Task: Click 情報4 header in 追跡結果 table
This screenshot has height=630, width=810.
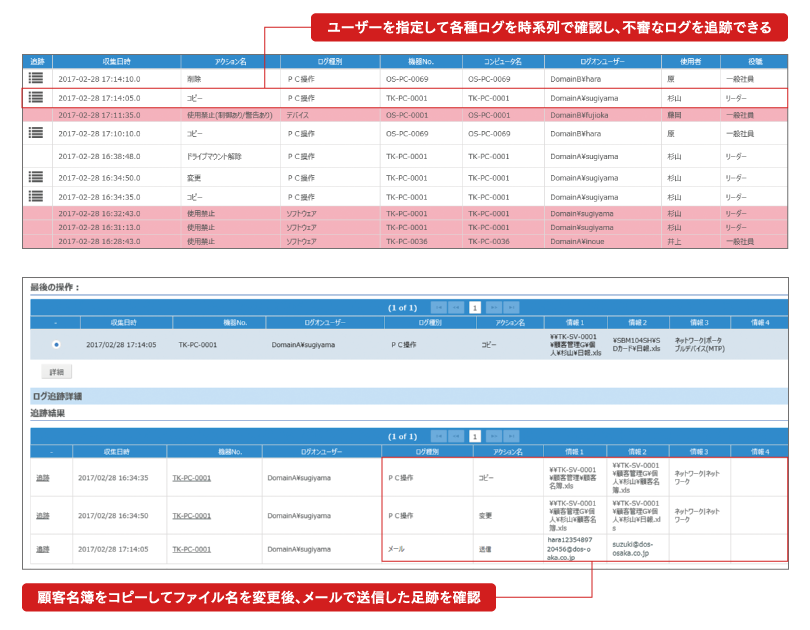Action: click(x=760, y=451)
